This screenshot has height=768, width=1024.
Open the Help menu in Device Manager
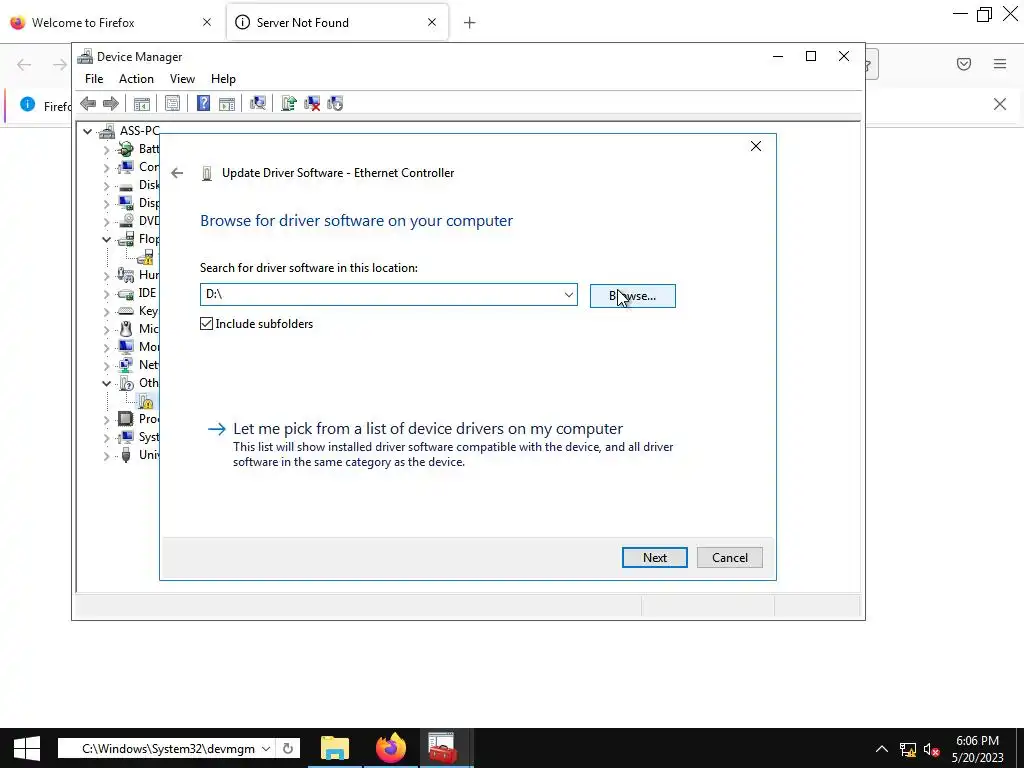(223, 79)
